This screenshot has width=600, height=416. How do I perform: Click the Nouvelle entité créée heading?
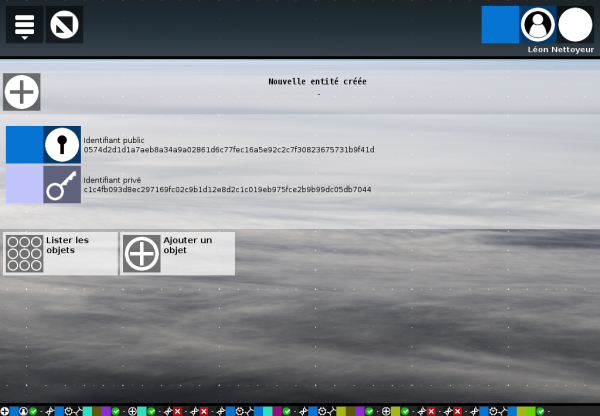point(317,82)
